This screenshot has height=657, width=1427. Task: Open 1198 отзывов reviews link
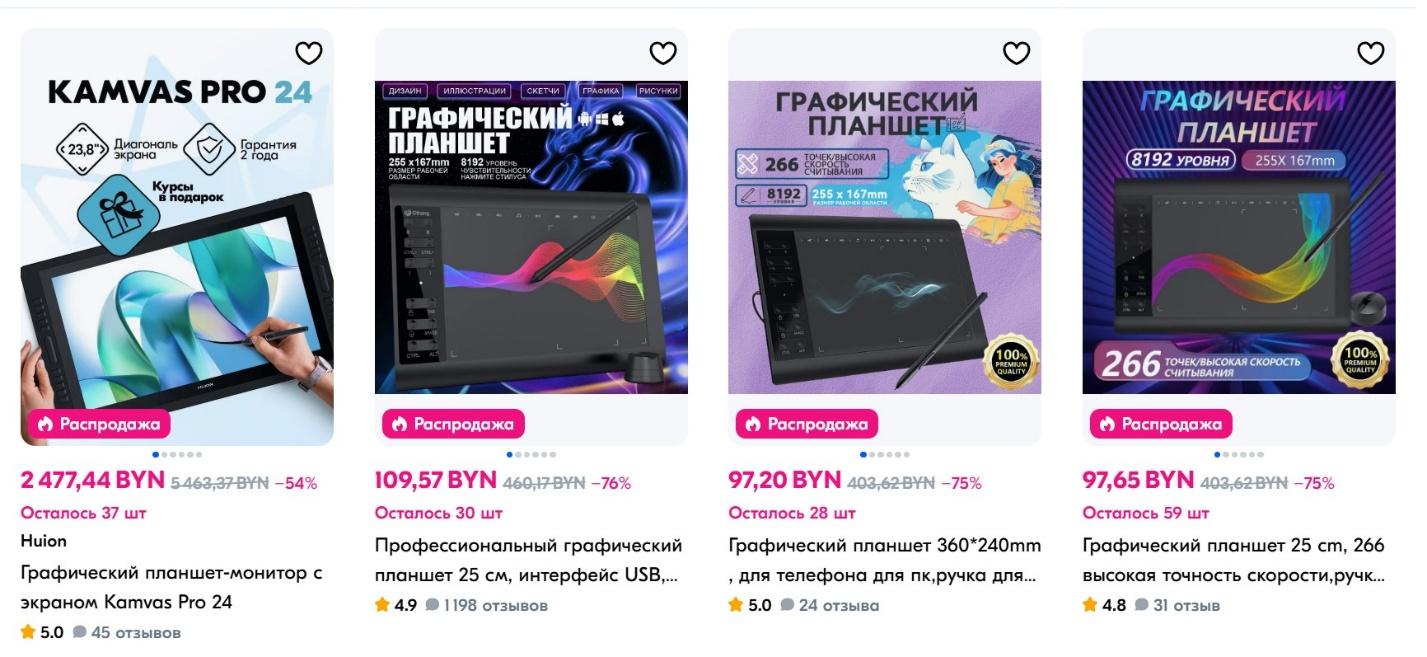click(487, 605)
